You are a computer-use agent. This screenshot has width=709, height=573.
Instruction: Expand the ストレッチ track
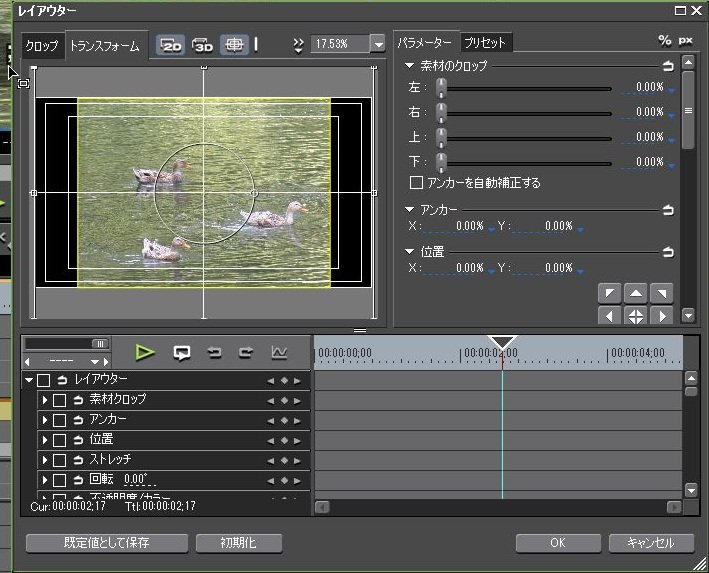tap(45, 460)
